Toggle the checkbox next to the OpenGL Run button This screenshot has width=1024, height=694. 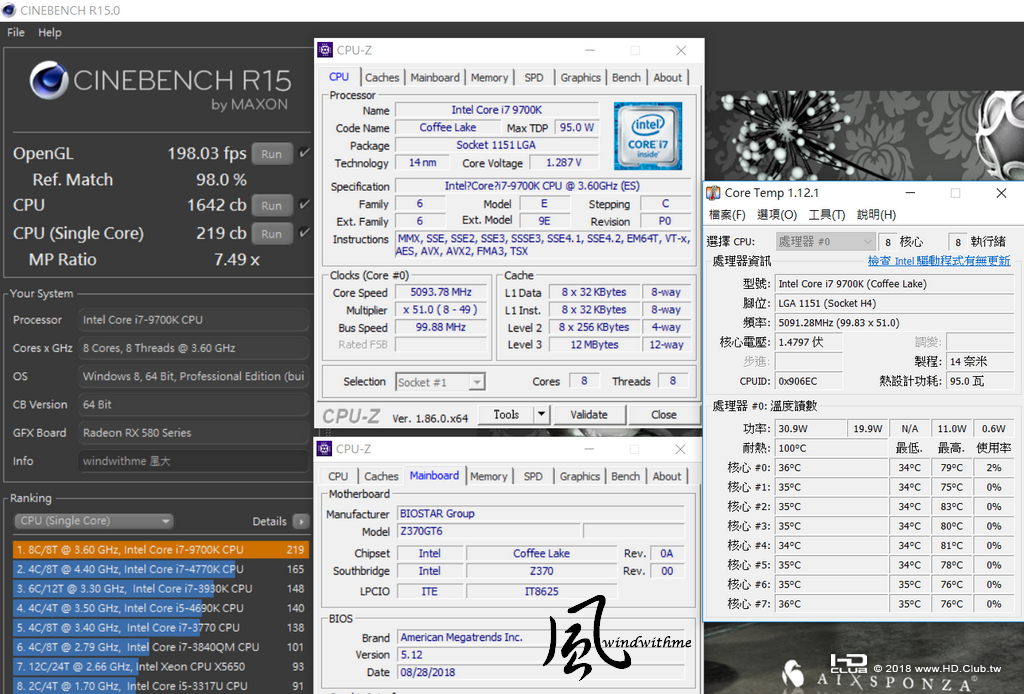point(304,154)
